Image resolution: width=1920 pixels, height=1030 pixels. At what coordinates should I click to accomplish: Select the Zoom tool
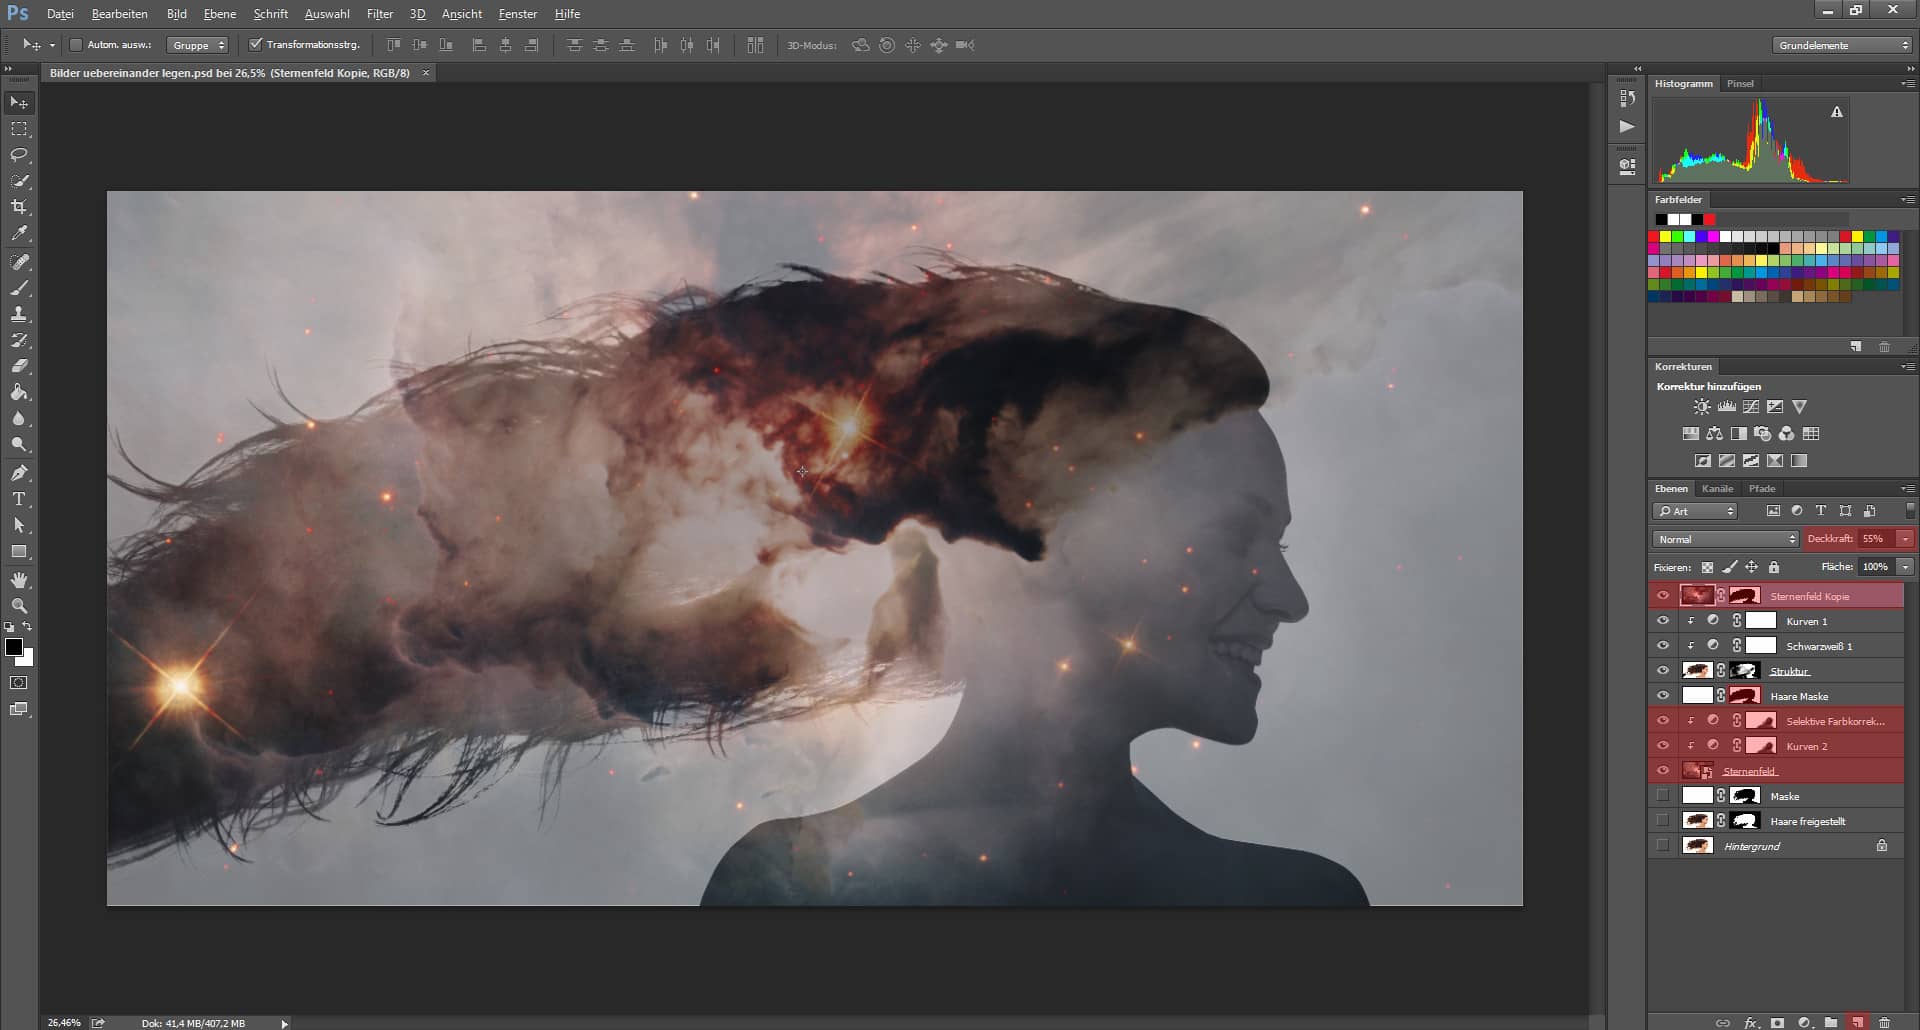click(x=18, y=606)
